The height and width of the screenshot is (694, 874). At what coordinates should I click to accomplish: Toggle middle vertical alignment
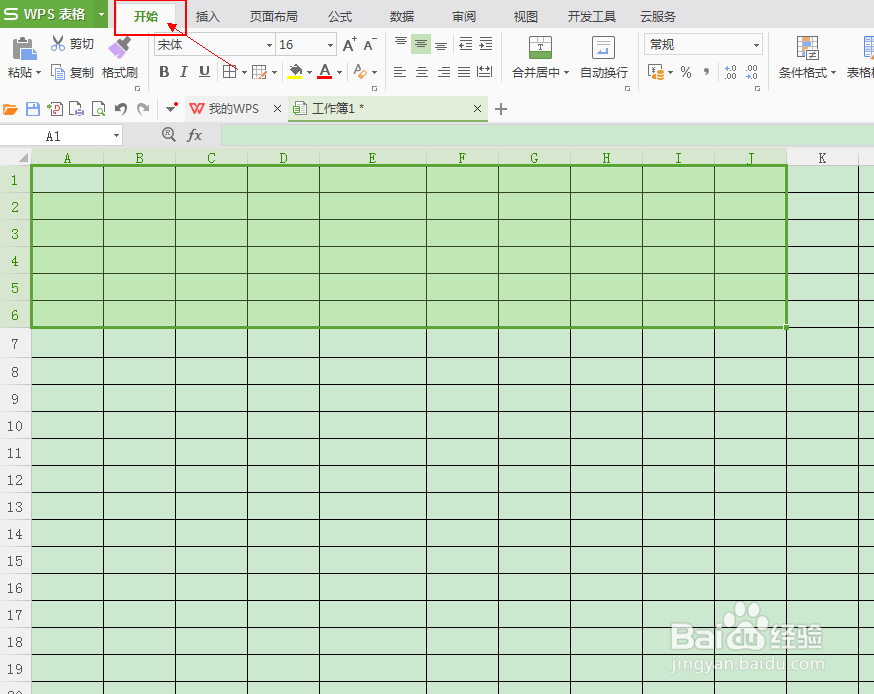point(421,44)
